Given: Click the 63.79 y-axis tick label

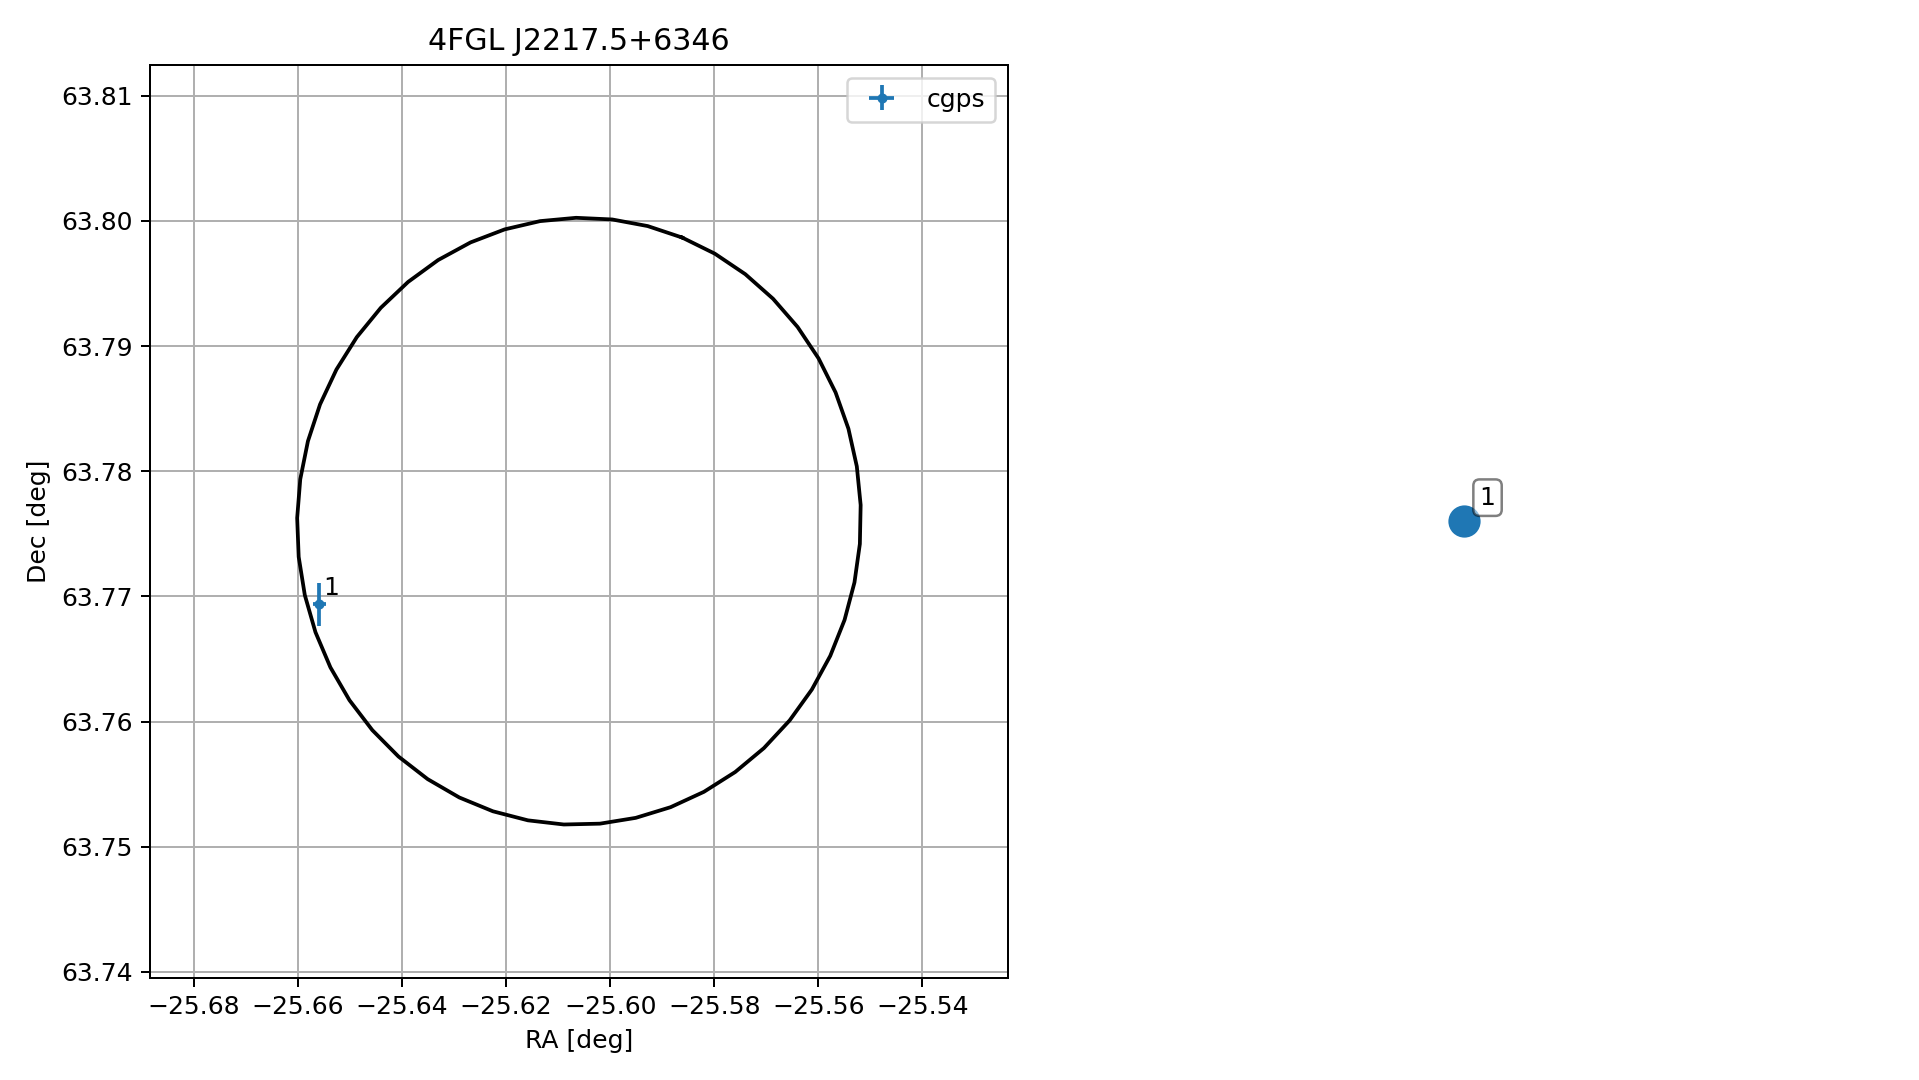Looking at the screenshot, I should (x=97, y=347).
